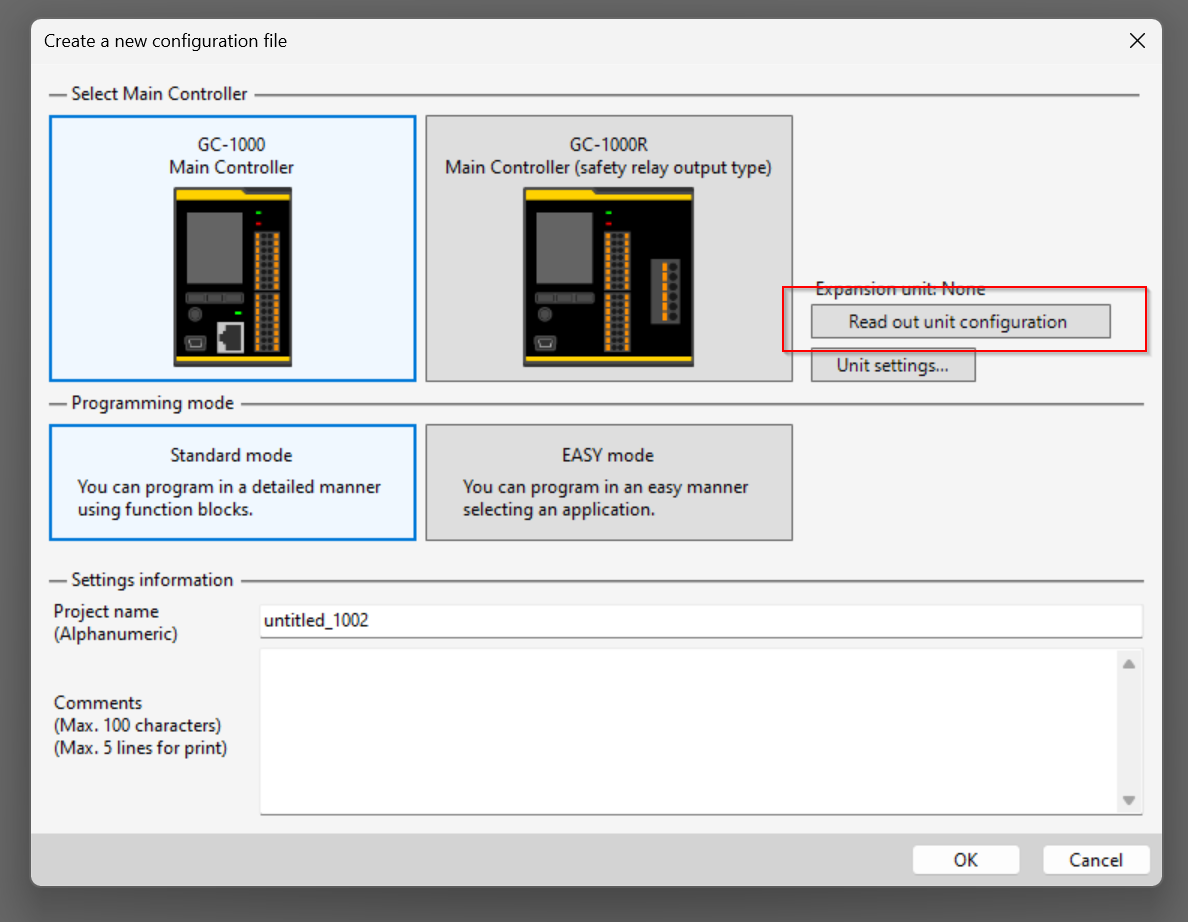This screenshot has width=1188, height=922.
Task: Click inside the Comments text area
Action: click(x=689, y=732)
